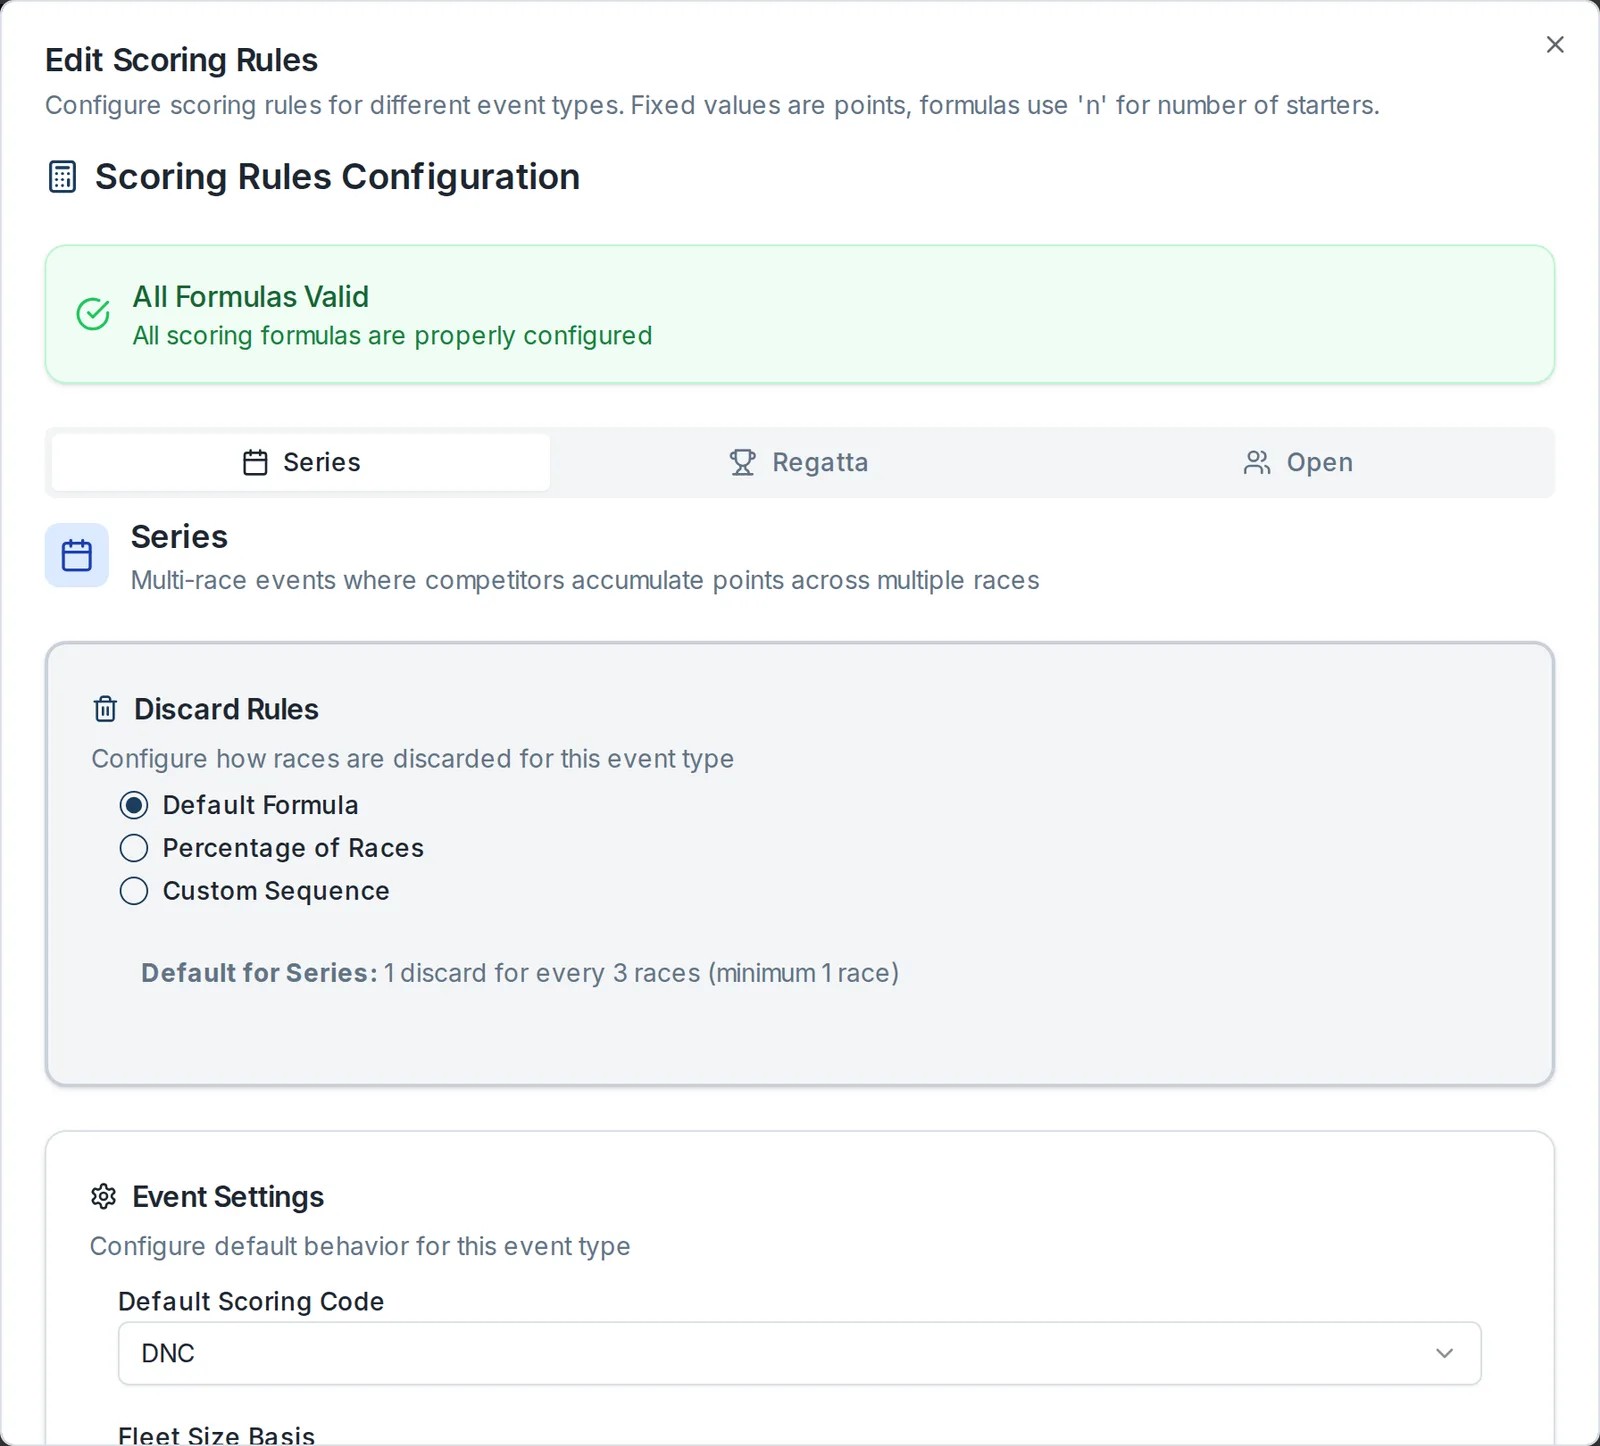This screenshot has width=1600, height=1446.
Task: Click 'All scoring formulas are properly configured' text
Action: pos(392,336)
